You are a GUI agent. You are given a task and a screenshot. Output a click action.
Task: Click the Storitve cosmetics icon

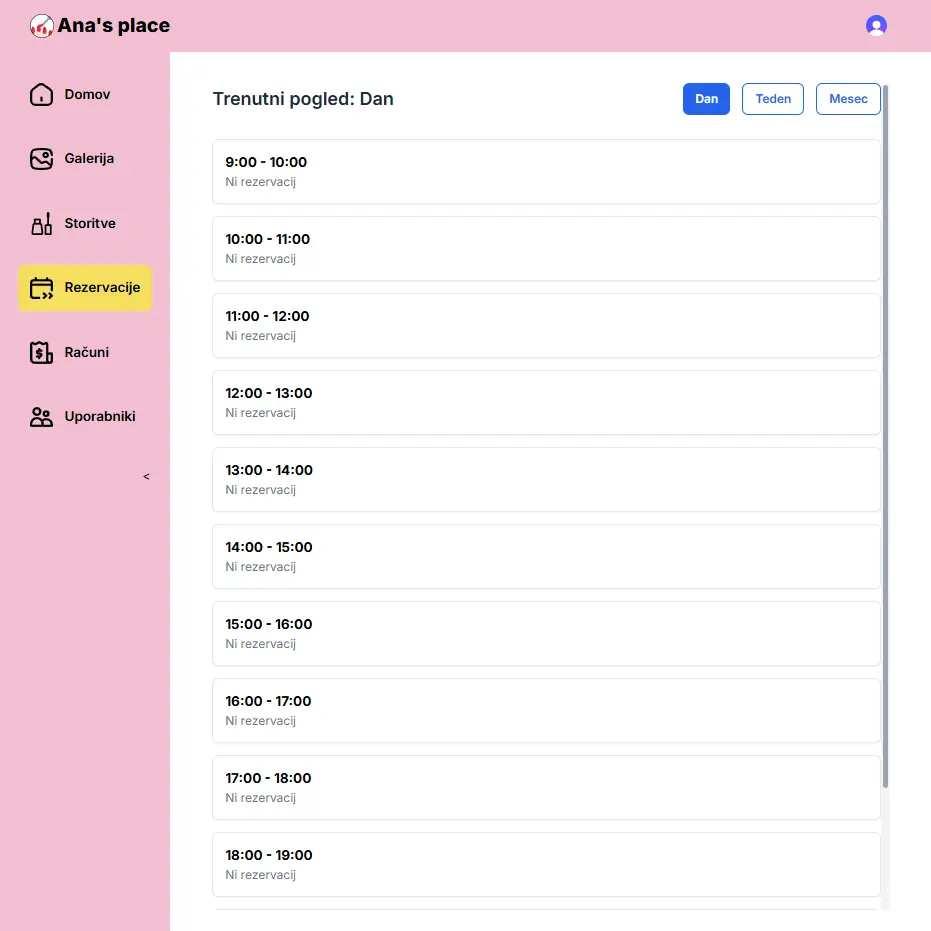(41, 224)
